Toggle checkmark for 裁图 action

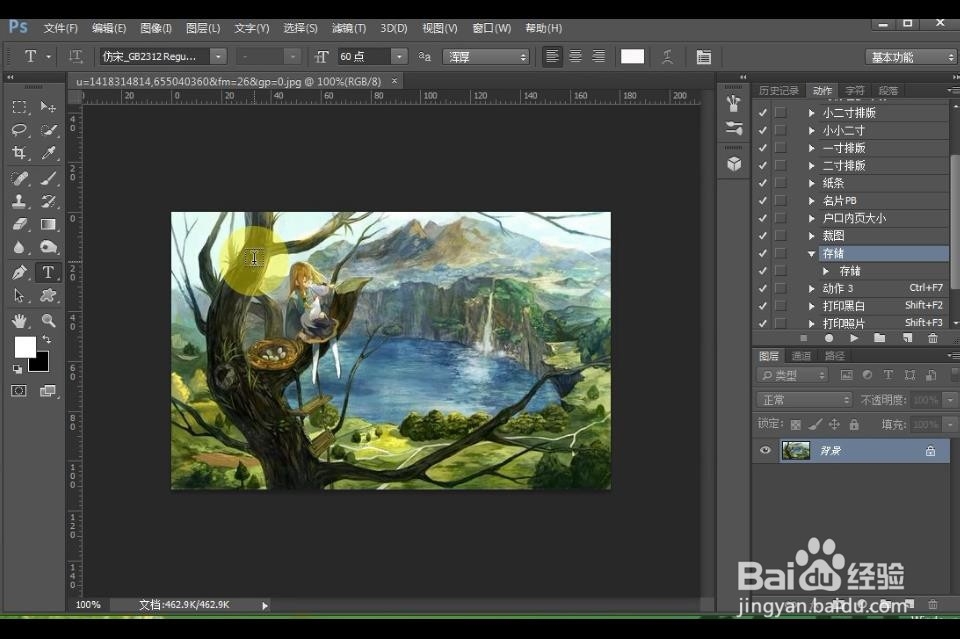762,236
